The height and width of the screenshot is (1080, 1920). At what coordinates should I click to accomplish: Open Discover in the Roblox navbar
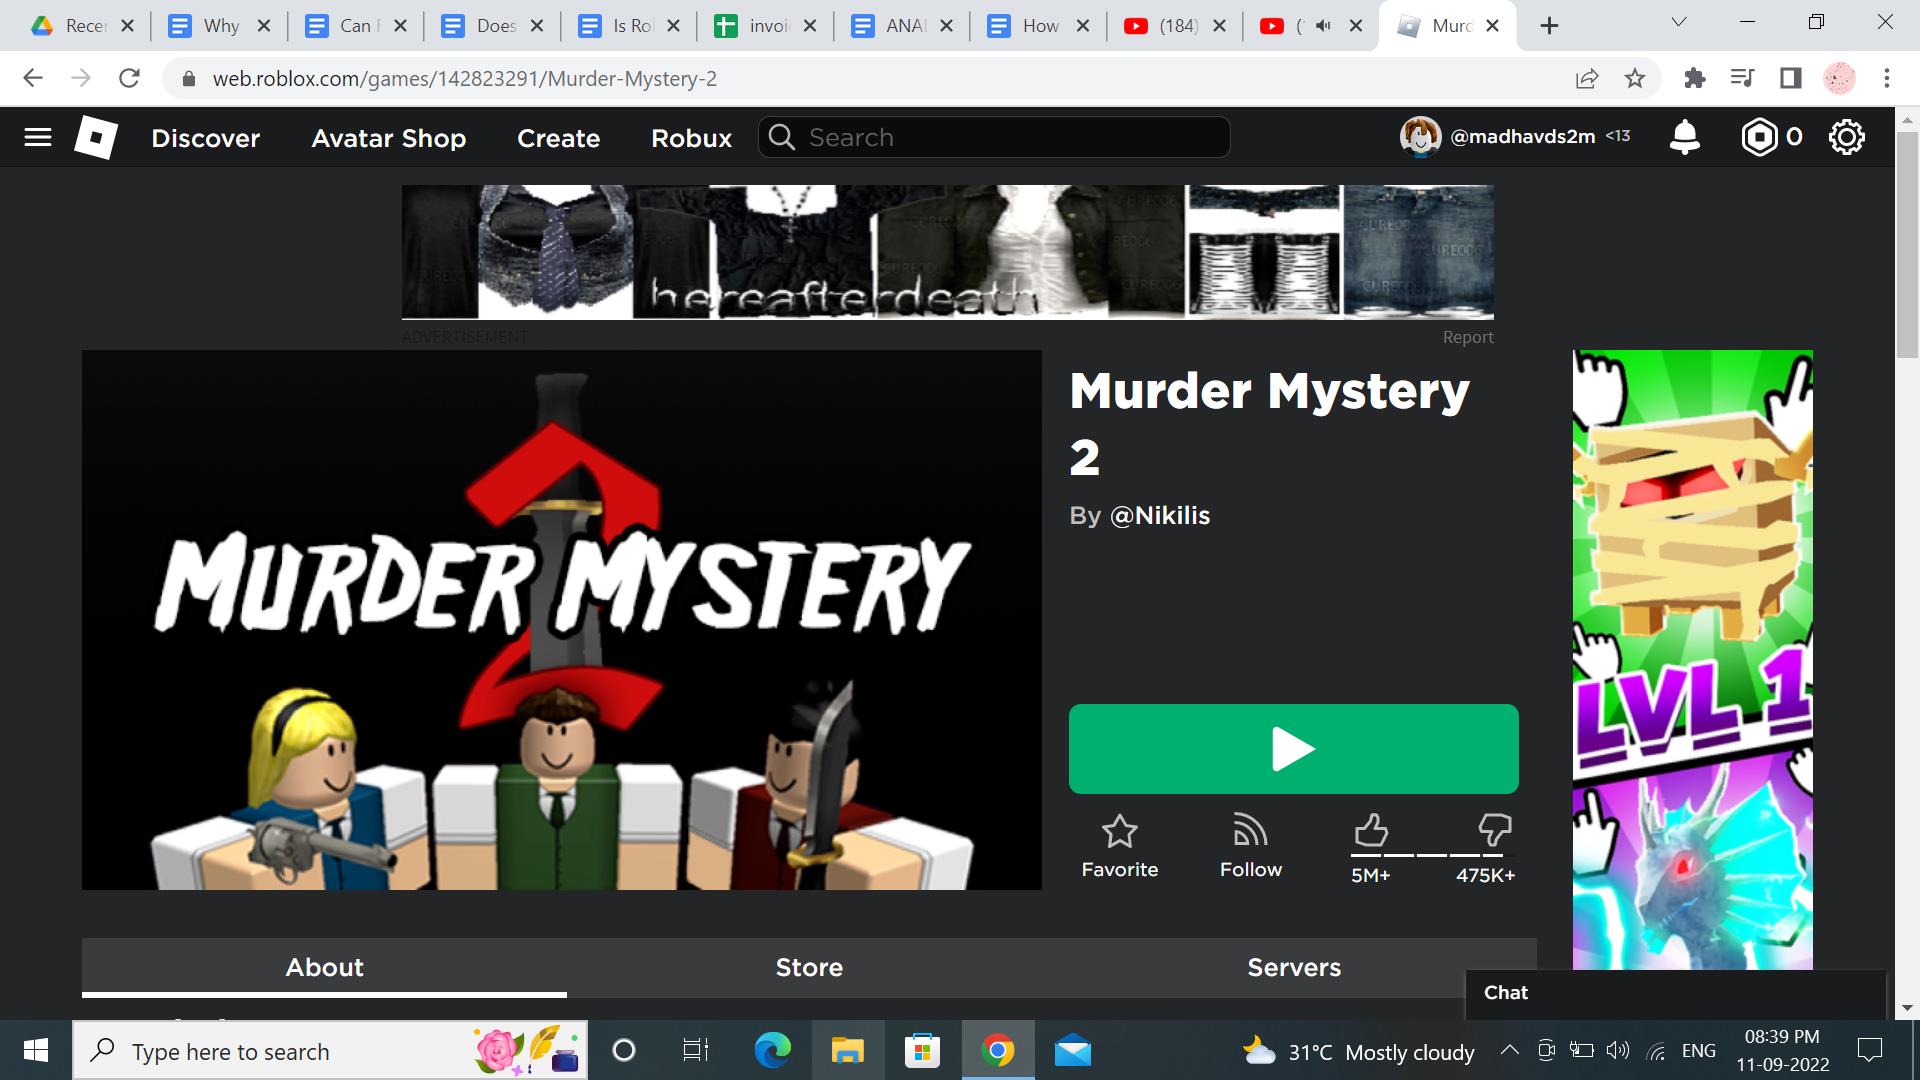(206, 138)
